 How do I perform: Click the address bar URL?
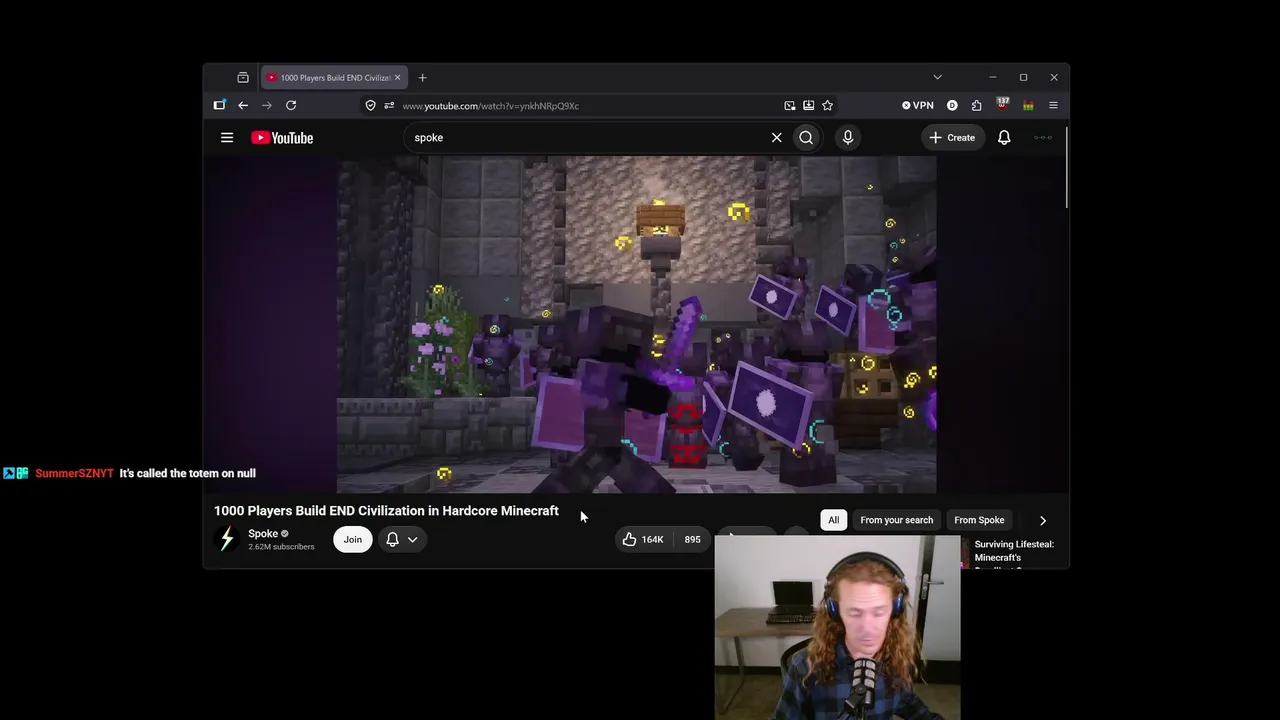490,106
